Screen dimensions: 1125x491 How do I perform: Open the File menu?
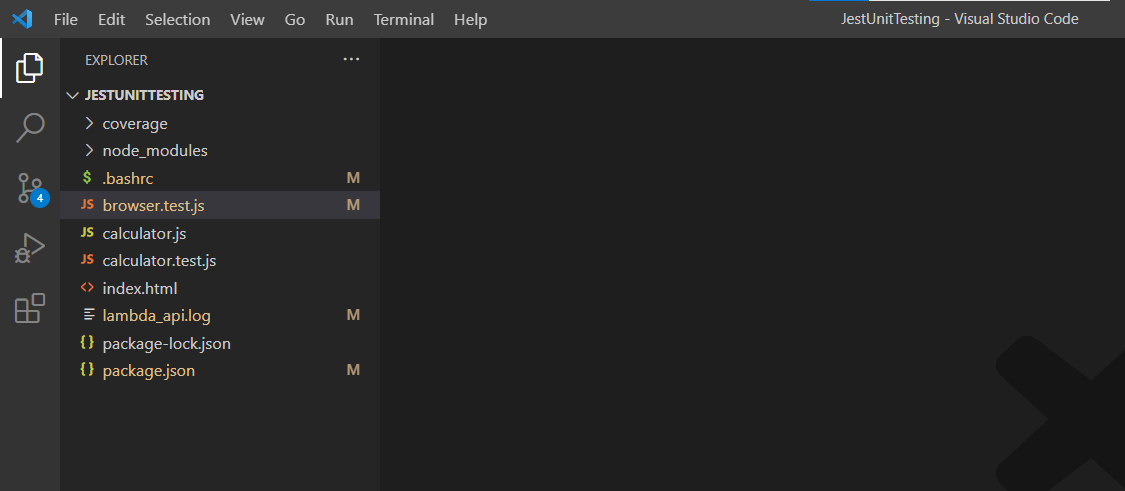pyautogui.click(x=66, y=20)
